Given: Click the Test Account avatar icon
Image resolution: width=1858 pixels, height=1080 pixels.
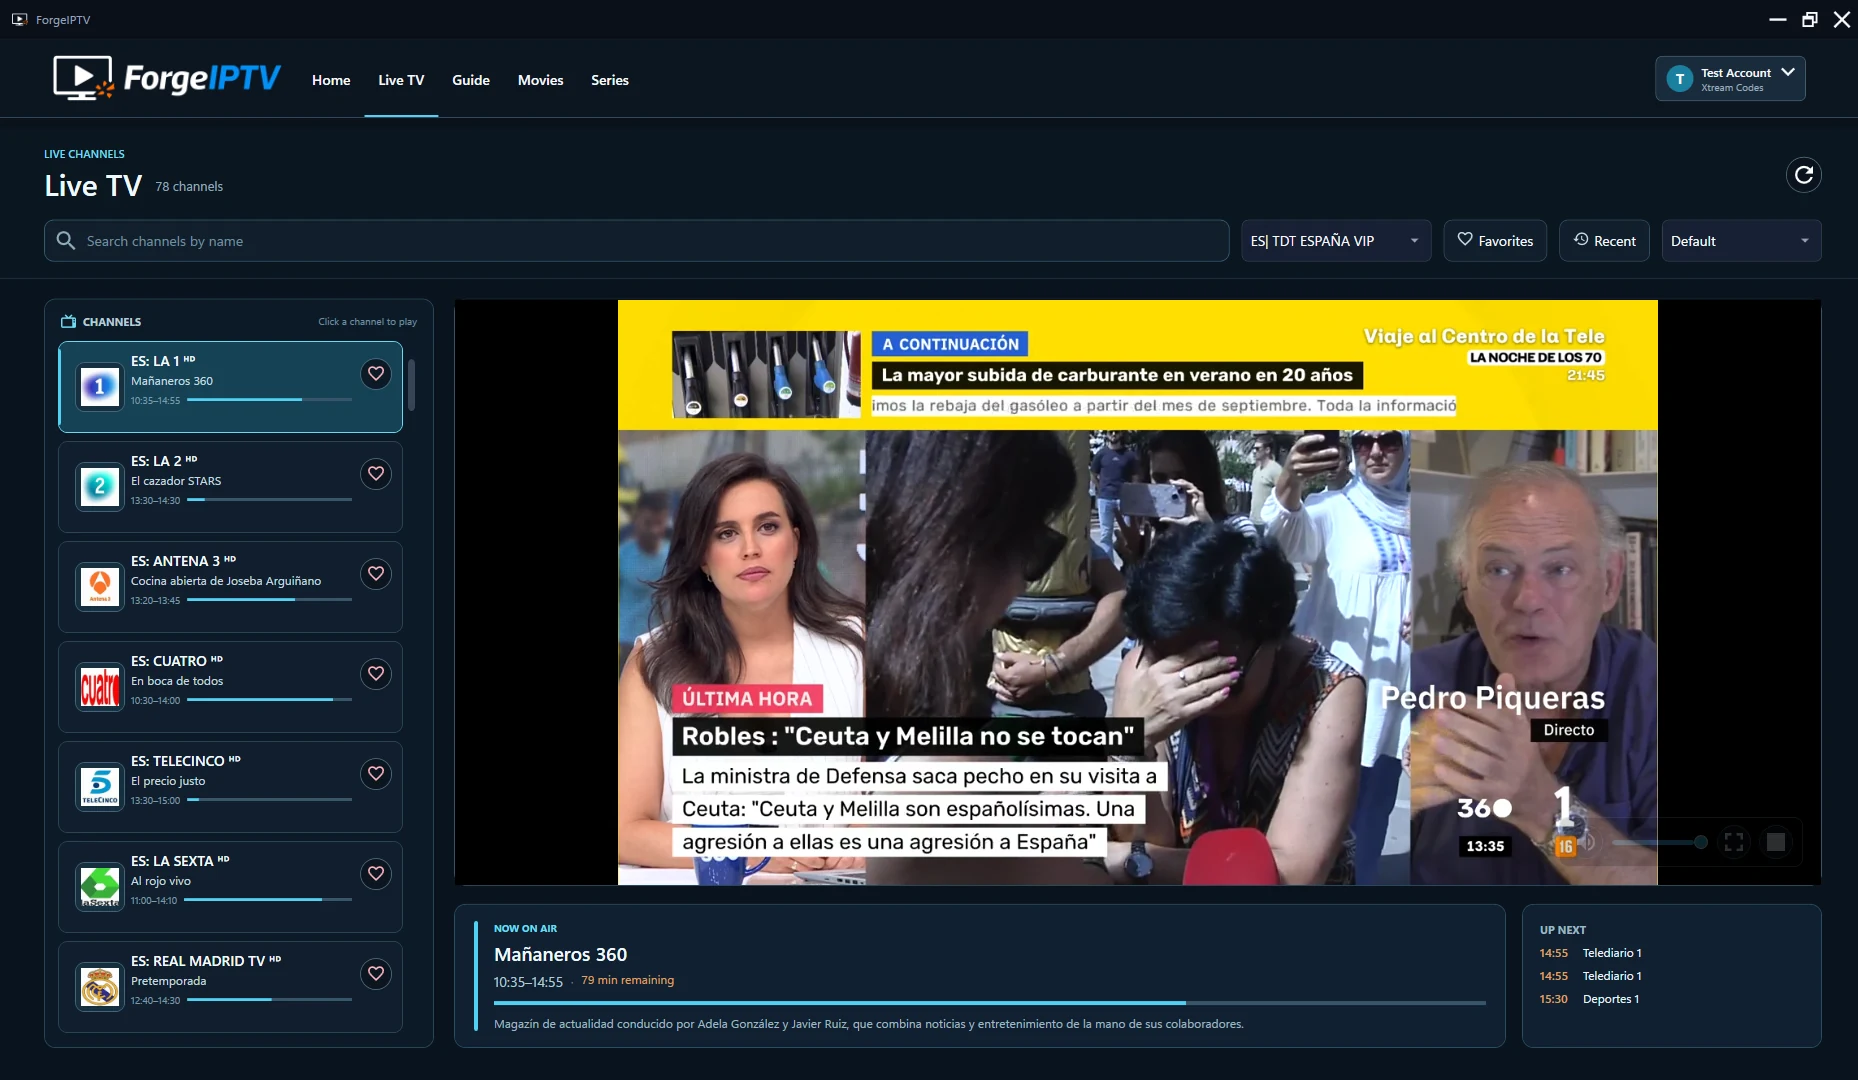Looking at the screenshot, I should [1680, 79].
